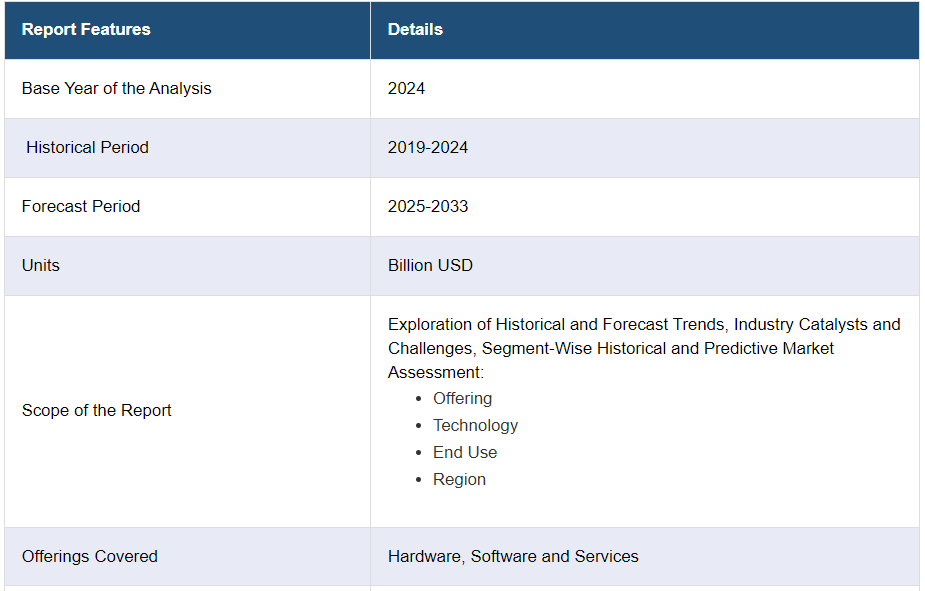The width and height of the screenshot is (925, 591).
Task: Click the 2025-2033 forecast period value
Action: (428, 206)
